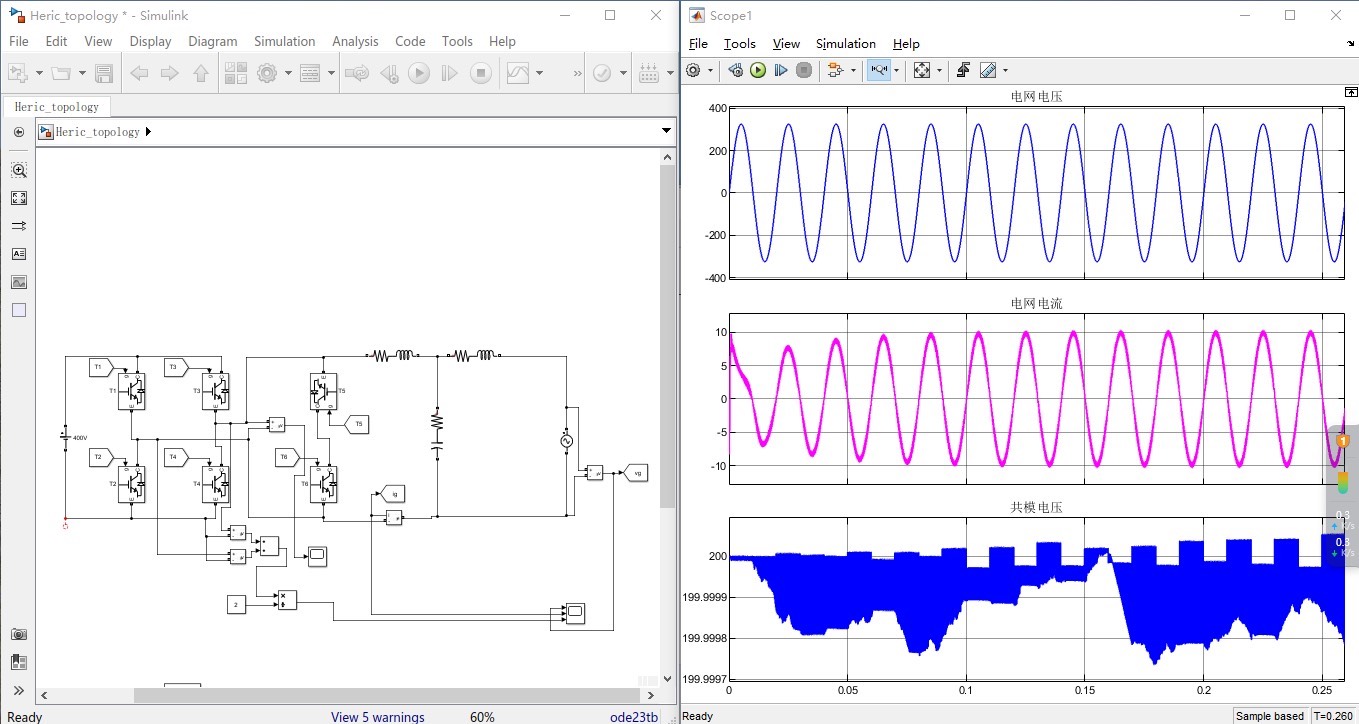Screen dimensions: 1359x724
Task: Click the Simulink canvas vertical scrollbar thumb
Action: [x=668, y=336]
